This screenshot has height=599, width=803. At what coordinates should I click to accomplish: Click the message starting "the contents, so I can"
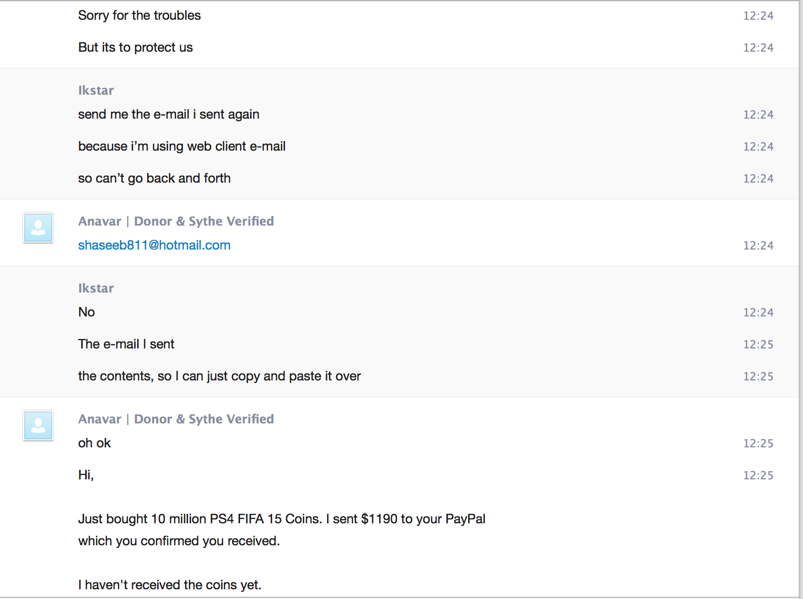219,376
